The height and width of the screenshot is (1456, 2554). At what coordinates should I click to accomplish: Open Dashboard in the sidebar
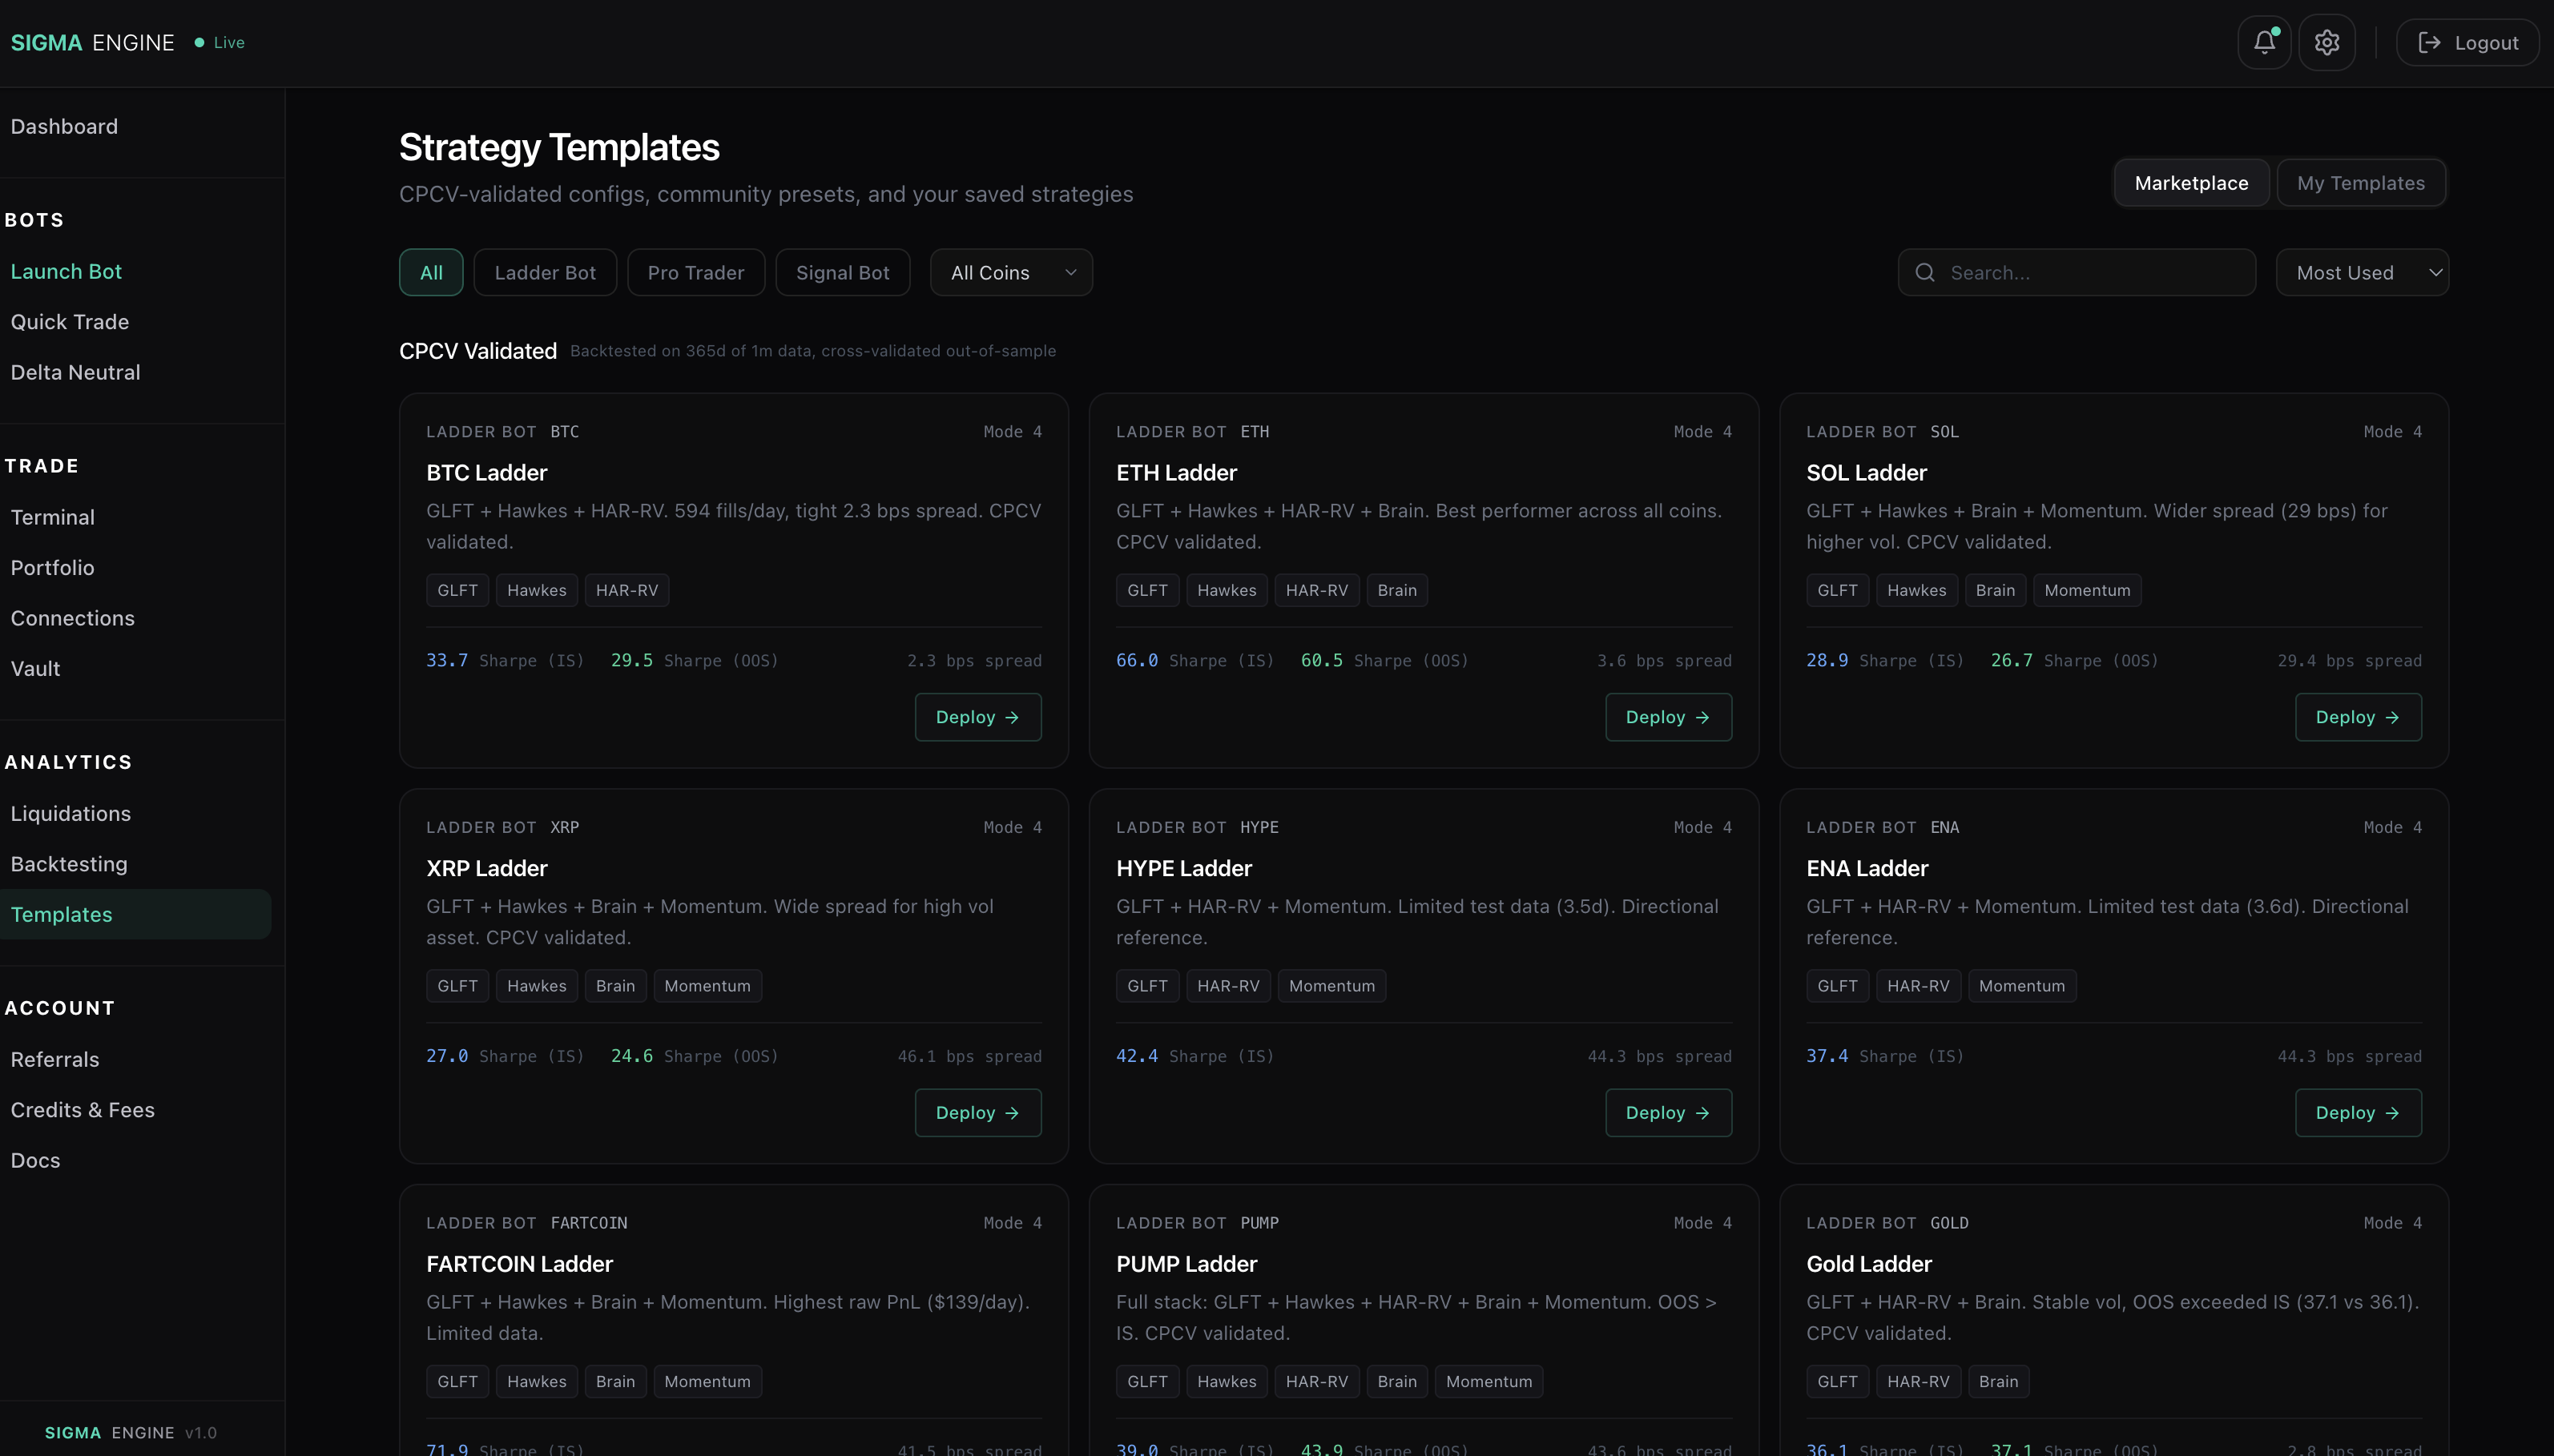pyautogui.click(x=64, y=126)
